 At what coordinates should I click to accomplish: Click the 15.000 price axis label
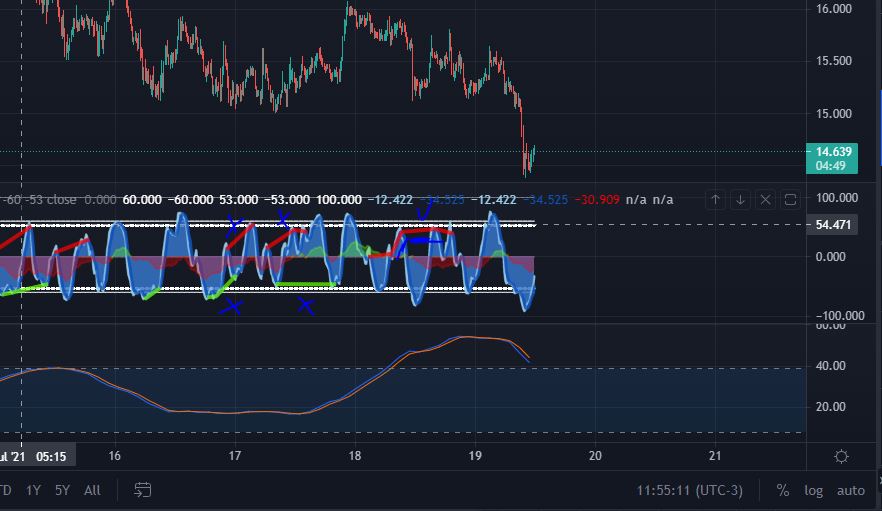[834, 114]
